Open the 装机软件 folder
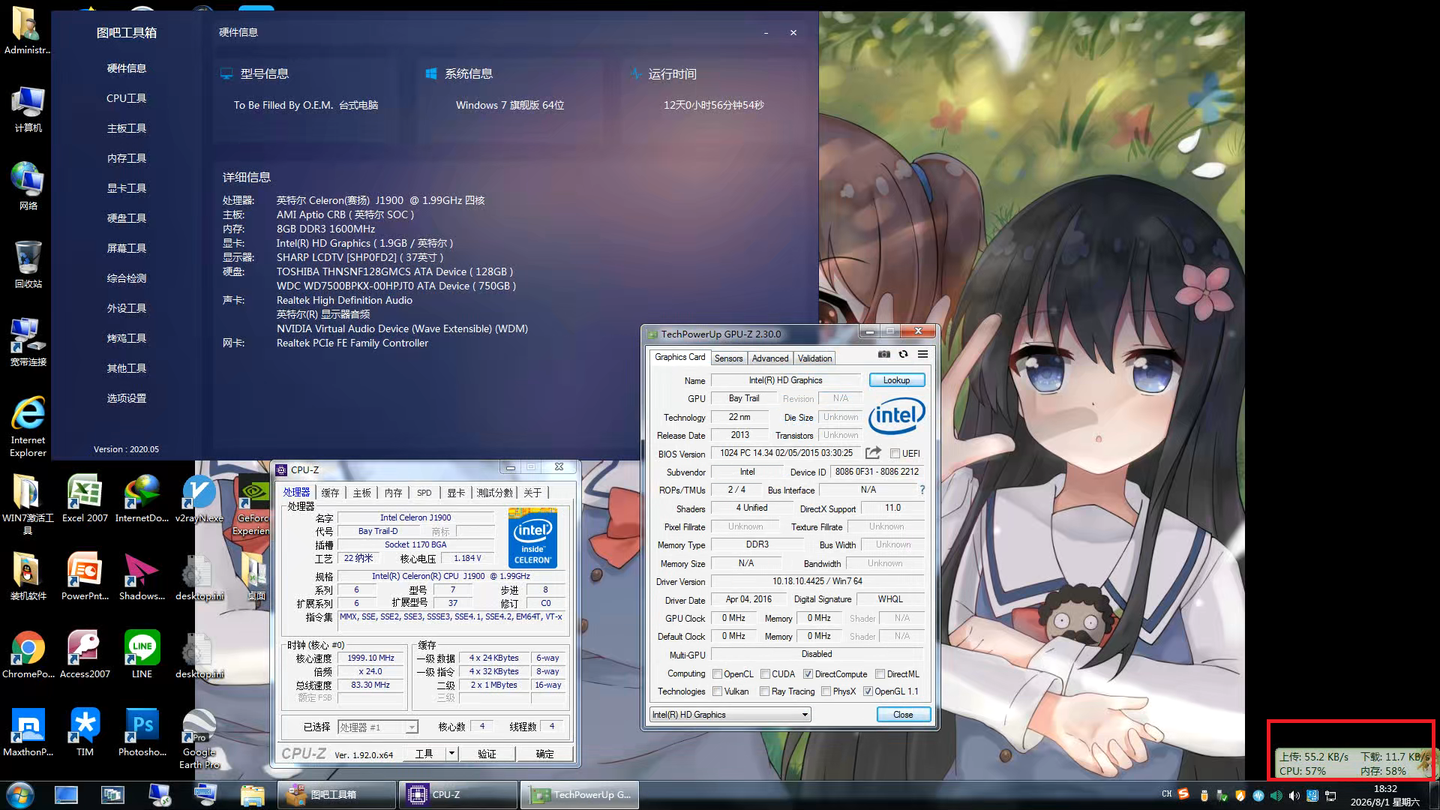This screenshot has height=810, width=1440. [x=28, y=577]
